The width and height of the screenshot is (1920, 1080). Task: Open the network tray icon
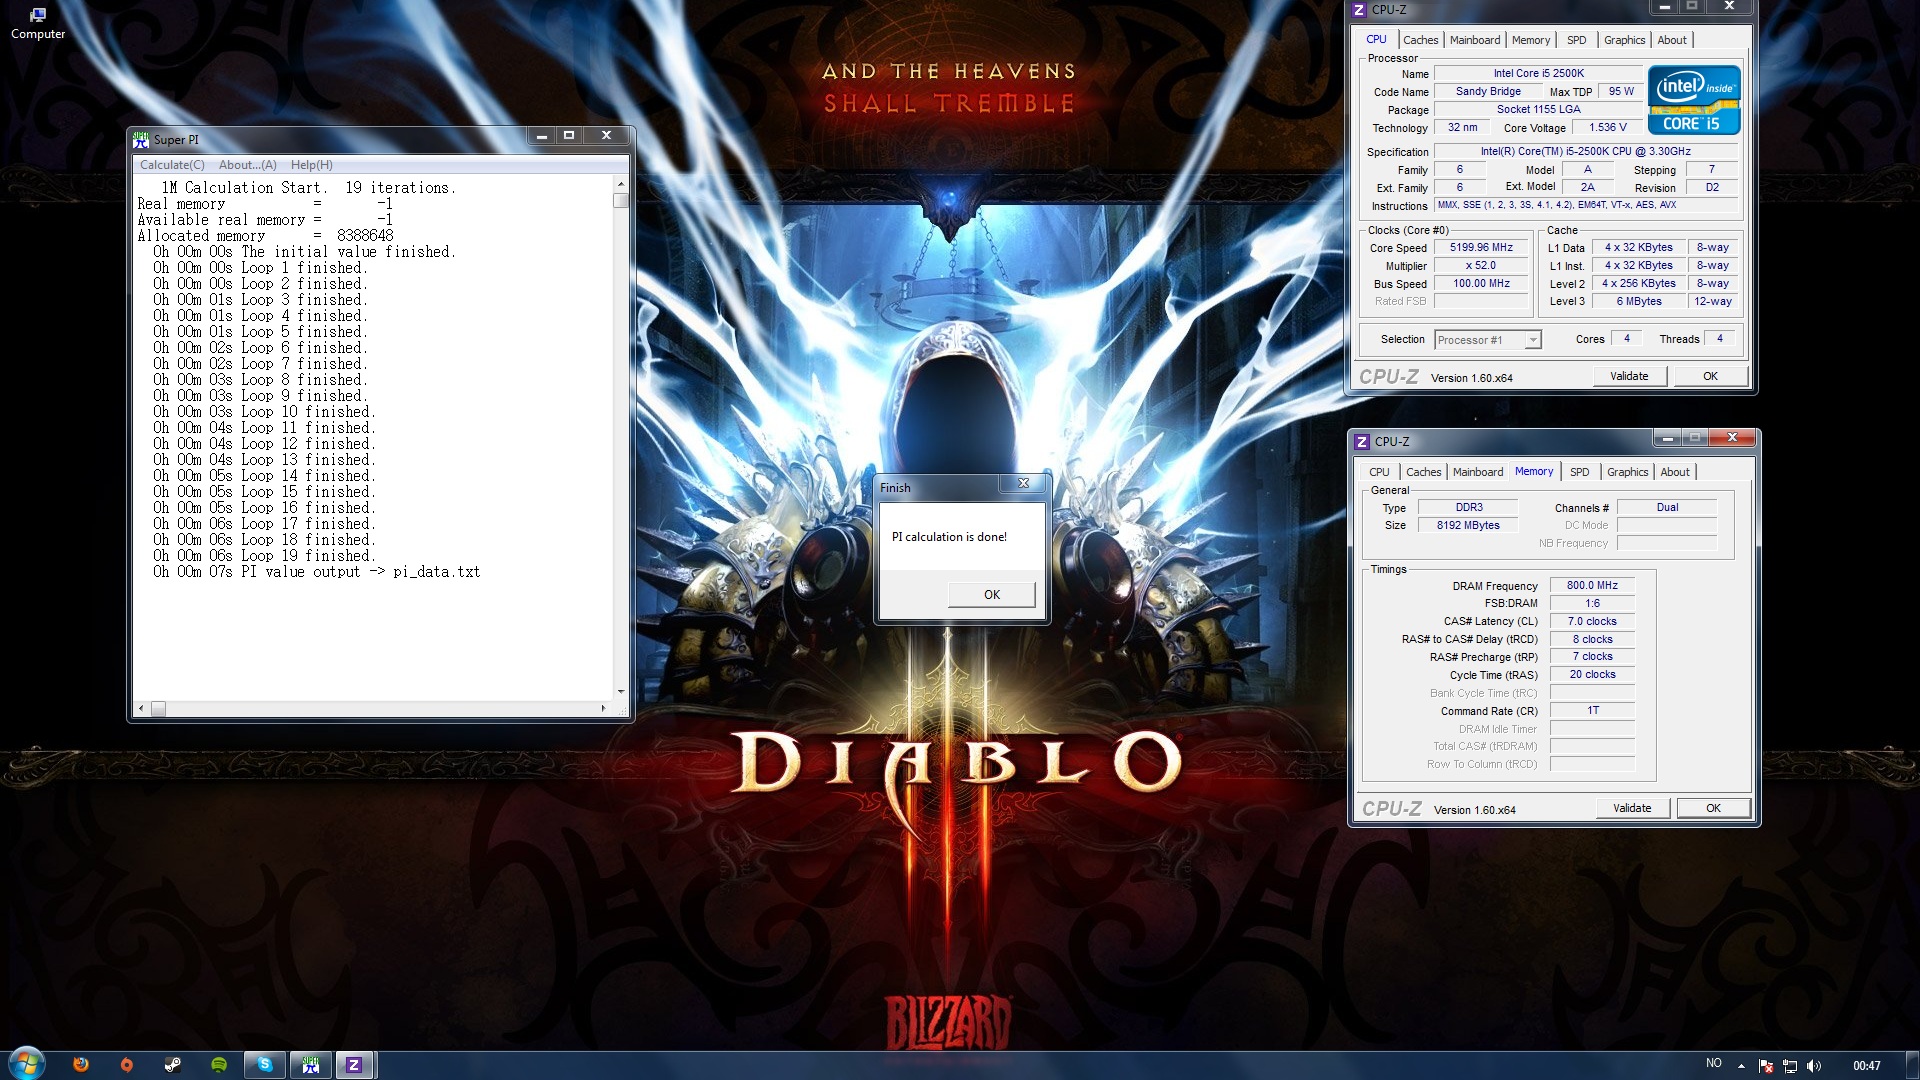point(1790,1066)
